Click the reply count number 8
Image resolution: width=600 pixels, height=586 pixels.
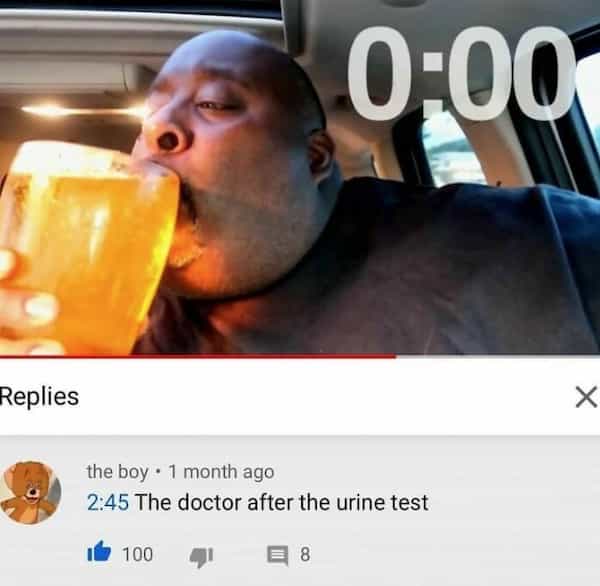305,554
